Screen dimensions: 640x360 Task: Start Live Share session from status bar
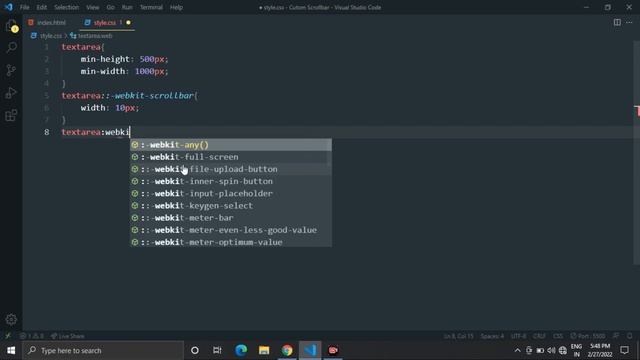pyautogui.click(x=67, y=336)
